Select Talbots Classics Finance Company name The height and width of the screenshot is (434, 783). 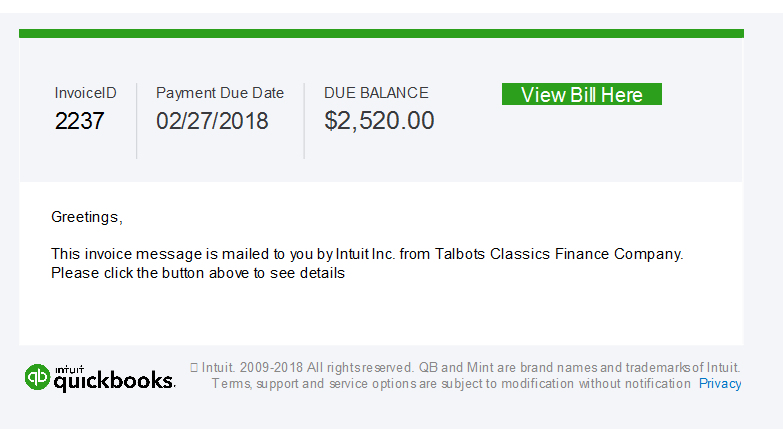(559, 254)
